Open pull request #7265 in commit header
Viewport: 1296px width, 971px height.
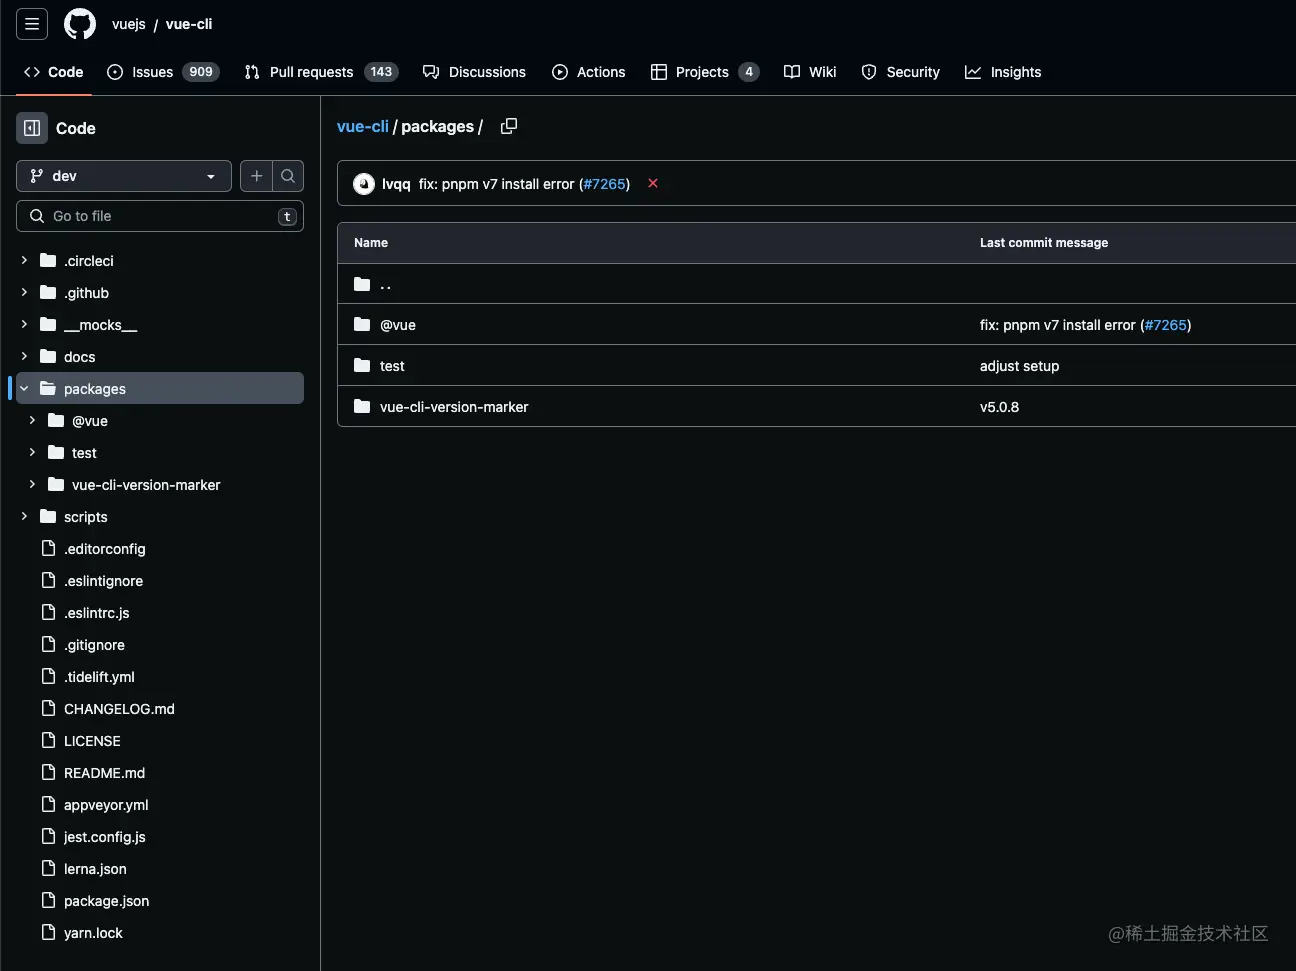pyautogui.click(x=605, y=184)
